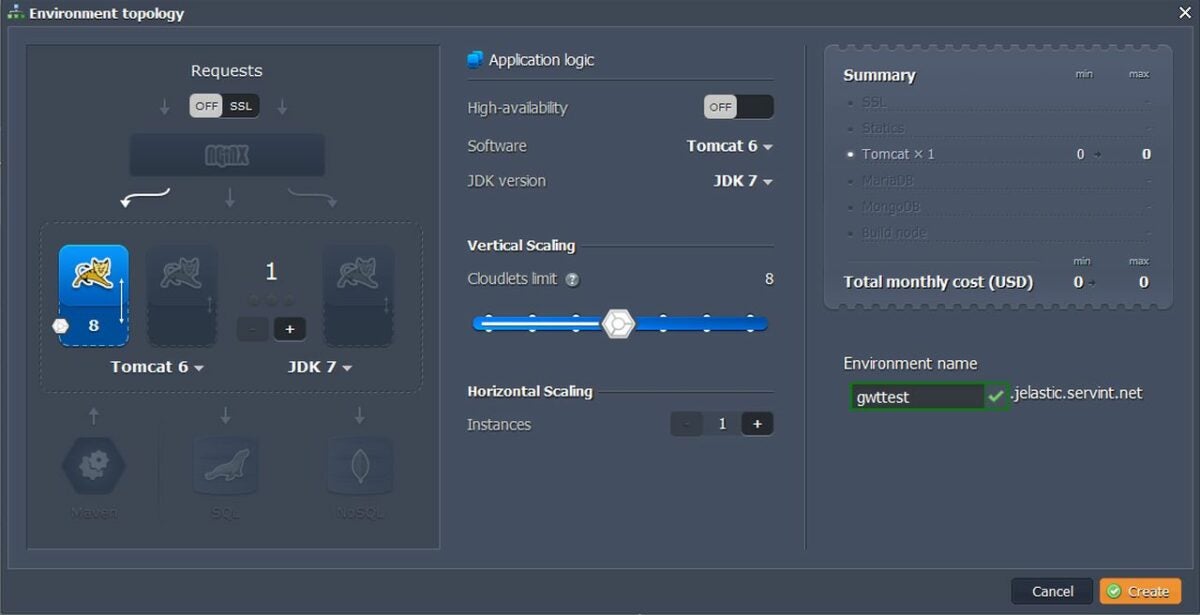Viewport: 1200px width, 615px height.
Task: Open JDK version dropdown in Application logic
Action: pos(743,181)
